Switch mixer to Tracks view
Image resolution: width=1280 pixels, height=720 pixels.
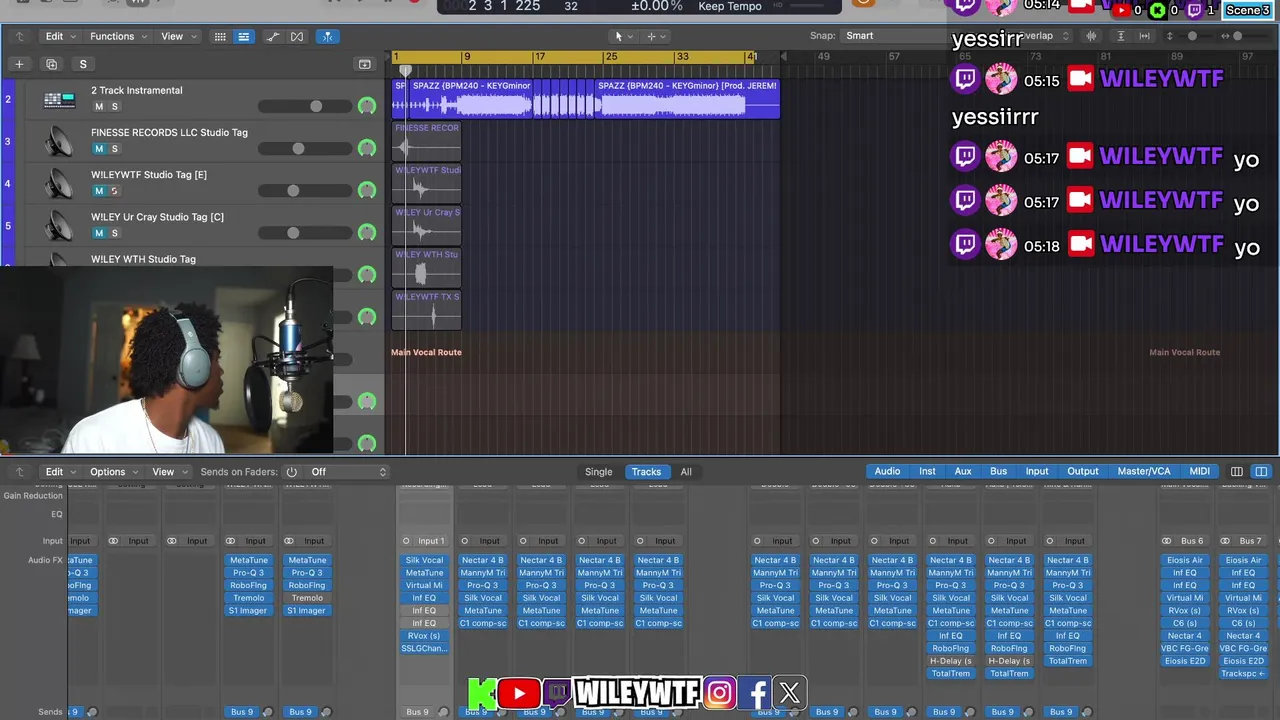646,472
